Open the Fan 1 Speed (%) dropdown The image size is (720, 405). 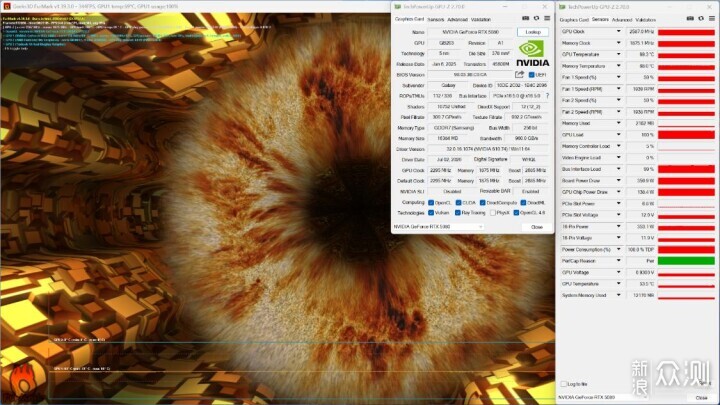(619, 77)
